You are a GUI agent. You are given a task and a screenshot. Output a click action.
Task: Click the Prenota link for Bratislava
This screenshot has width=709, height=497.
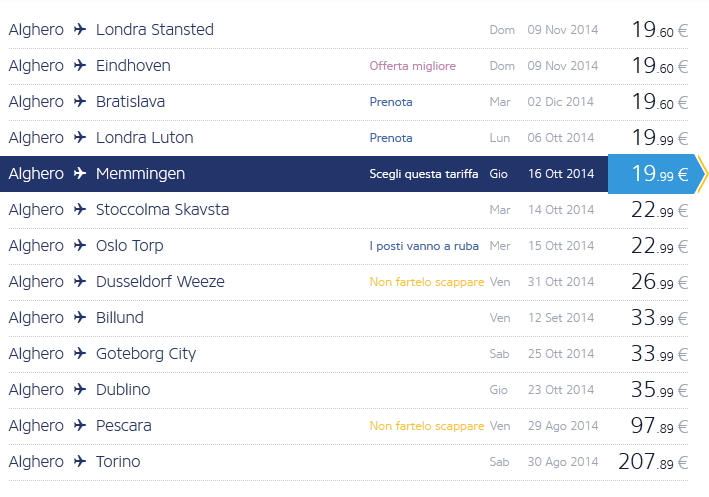(x=391, y=102)
